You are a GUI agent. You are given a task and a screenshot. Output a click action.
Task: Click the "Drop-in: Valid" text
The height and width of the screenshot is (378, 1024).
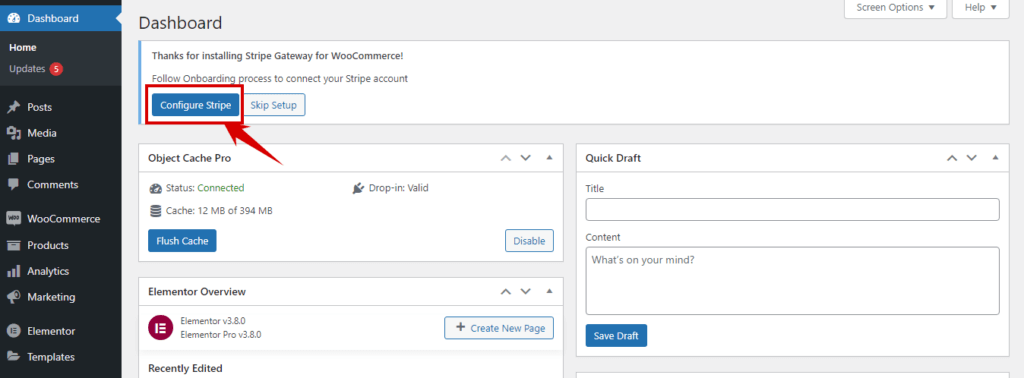[399, 188]
